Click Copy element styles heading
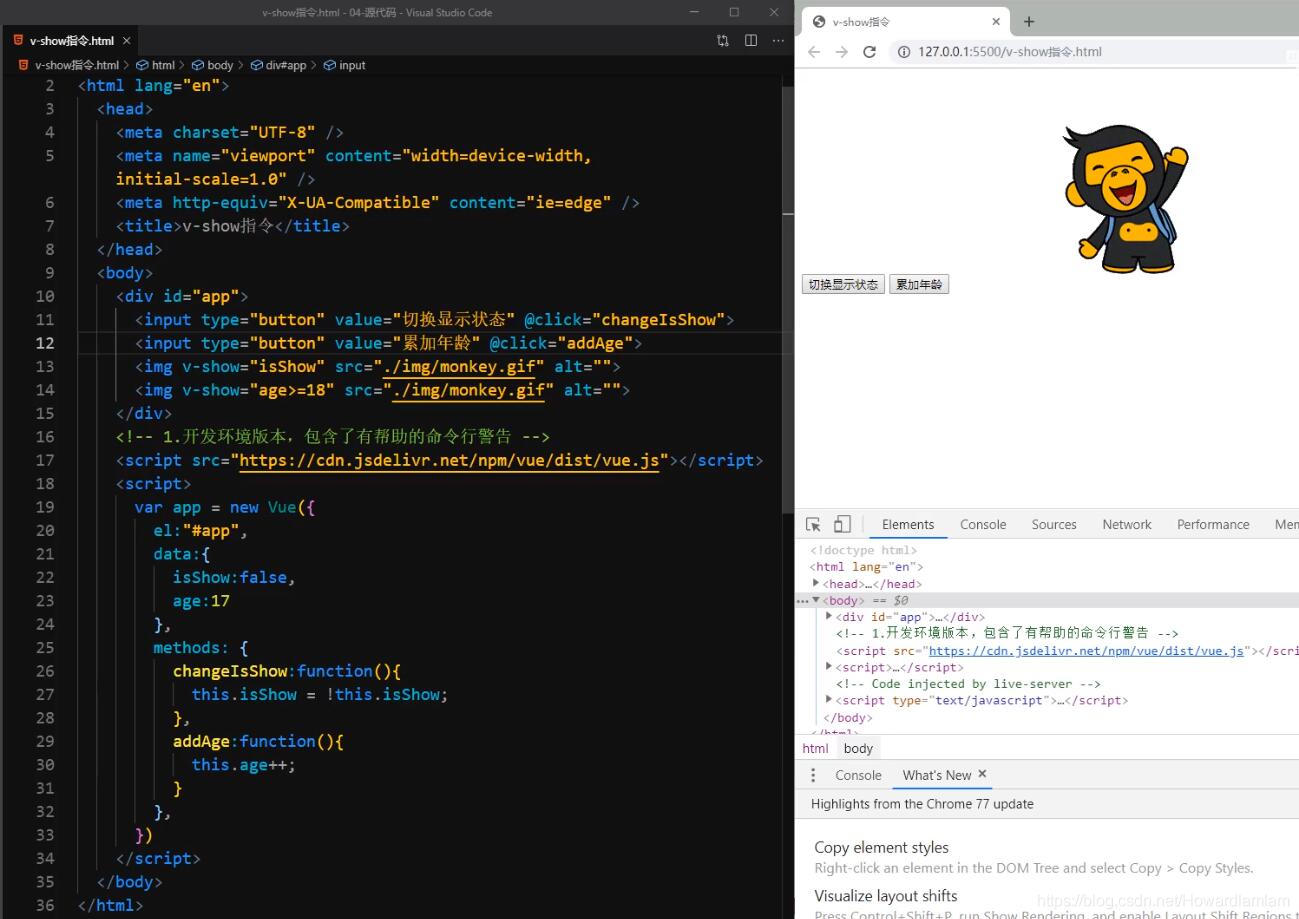The width and height of the screenshot is (1299, 919). coord(881,847)
